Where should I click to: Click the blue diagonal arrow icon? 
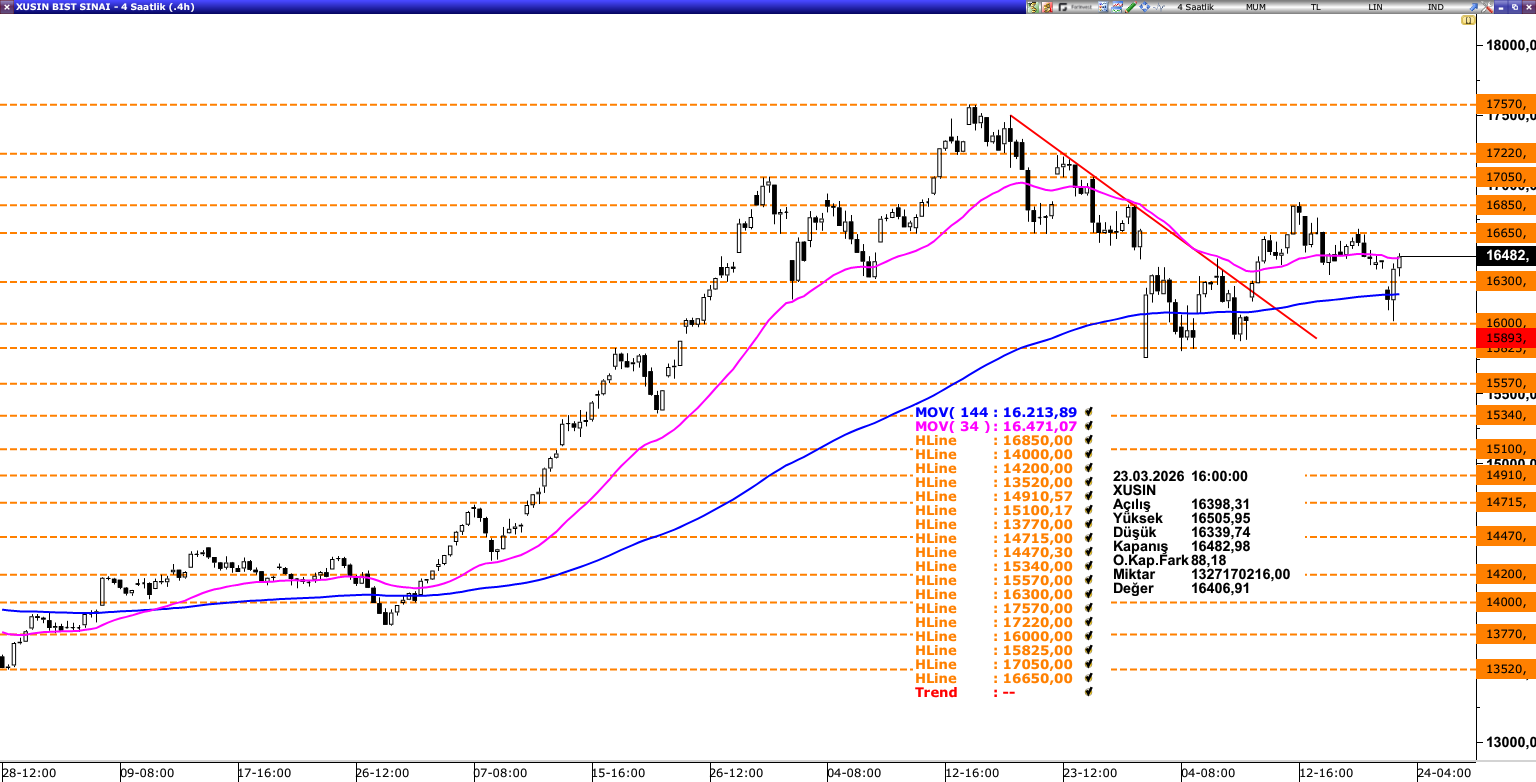(1472, 7)
